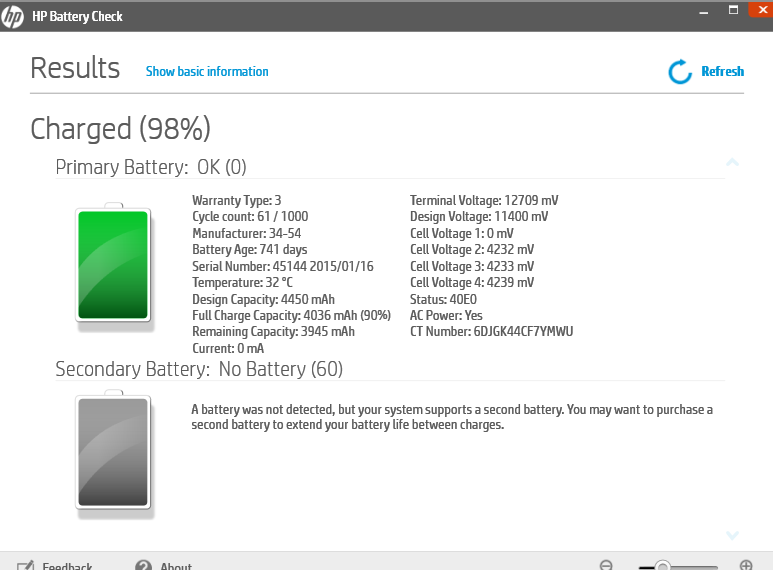The height and width of the screenshot is (570, 773).
Task: Click Serial Number: 45144 2015/01/16 text
Action: pyautogui.click(x=283, y=266)
